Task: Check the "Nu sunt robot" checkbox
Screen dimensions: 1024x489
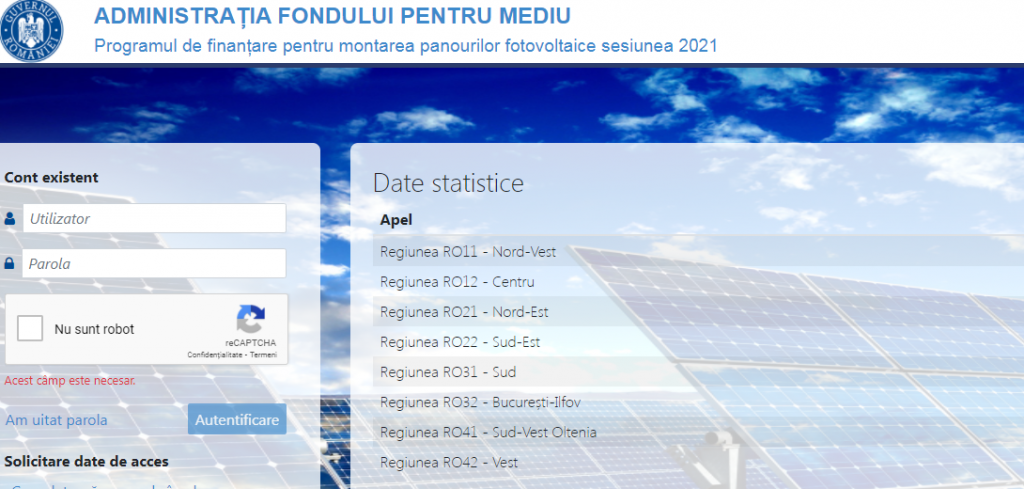Action: tap(30, 328)
